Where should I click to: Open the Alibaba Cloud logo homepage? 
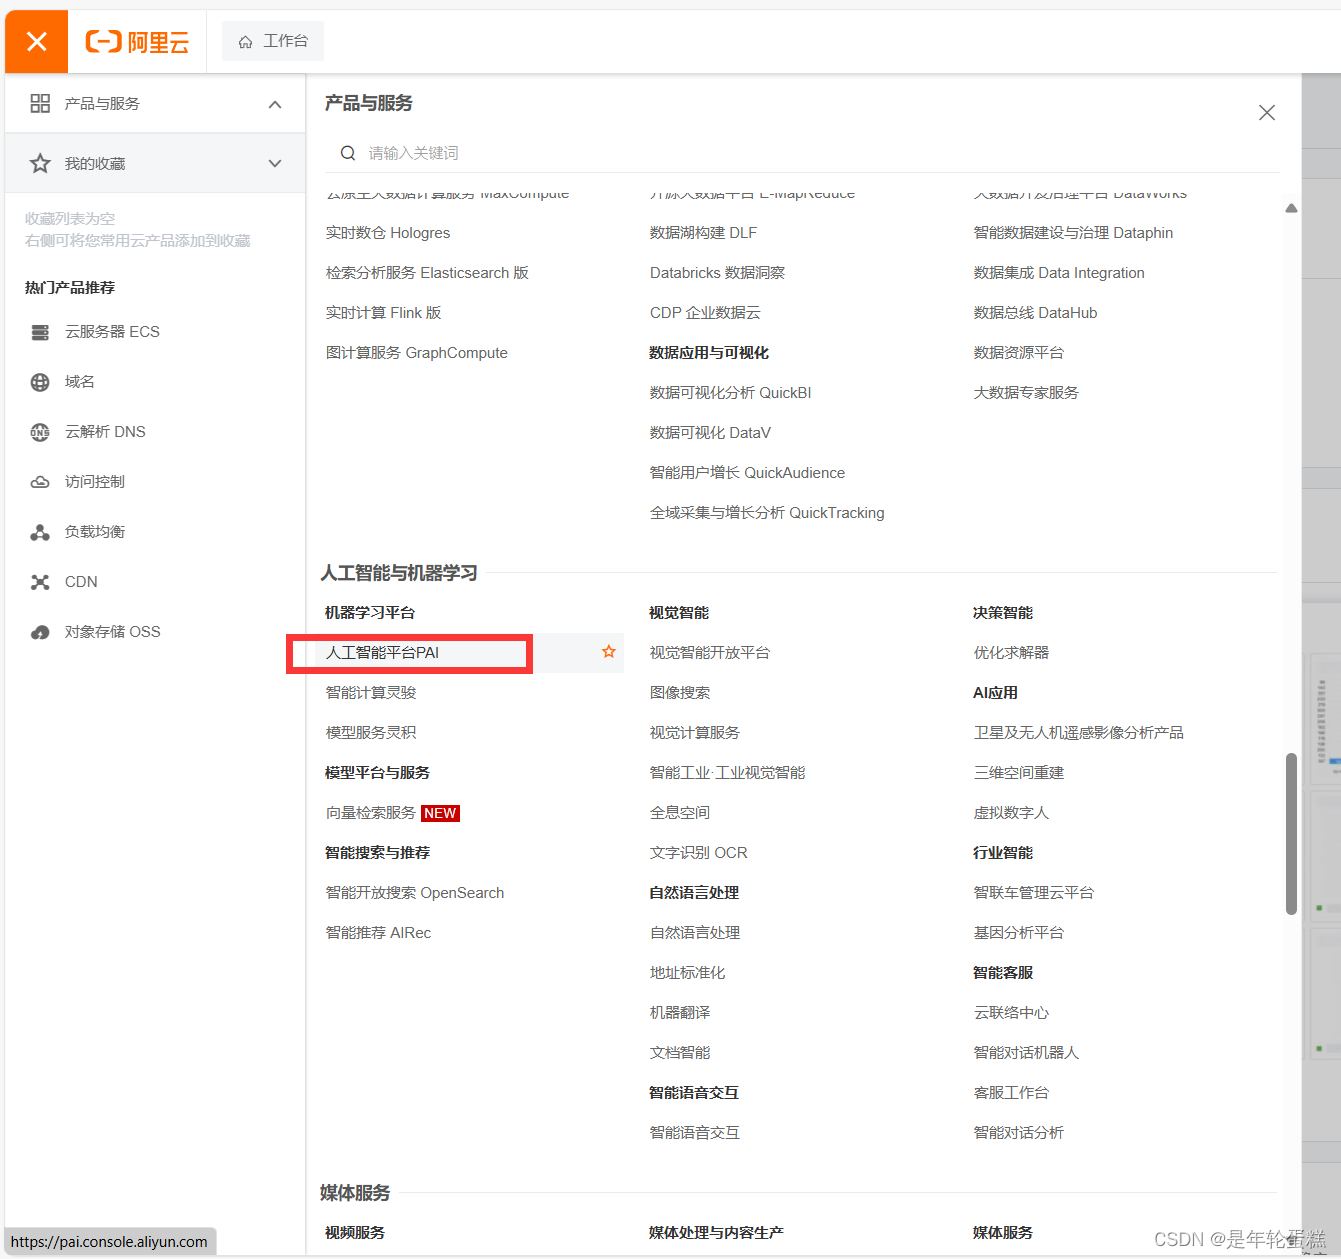coord(137,42)
